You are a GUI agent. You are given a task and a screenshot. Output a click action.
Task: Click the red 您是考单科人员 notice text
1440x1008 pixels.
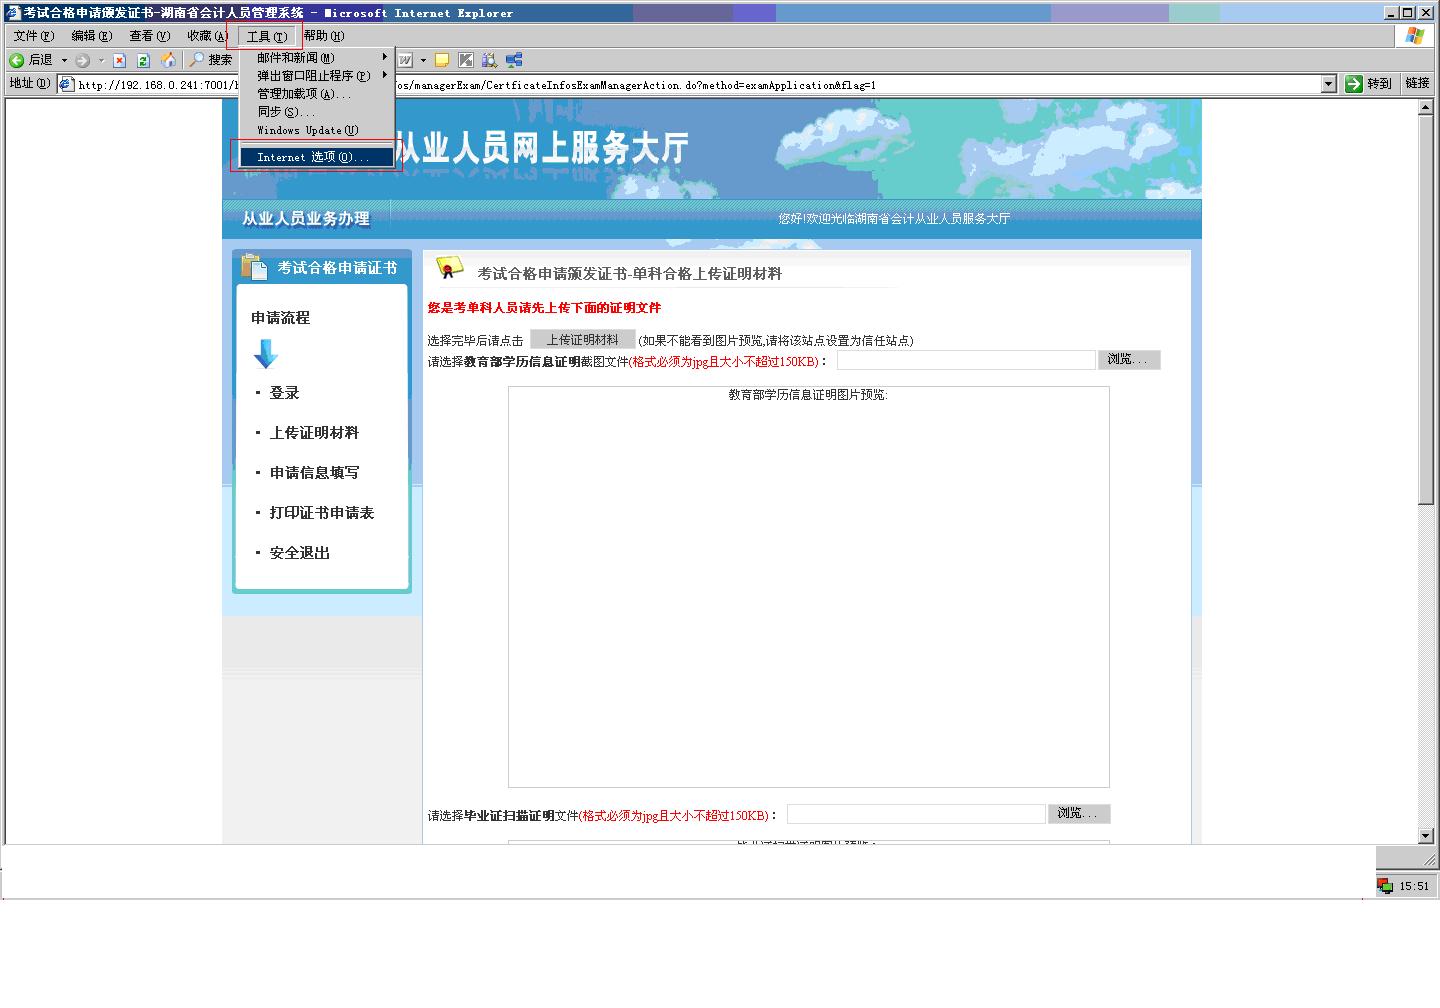coord(544,308)
